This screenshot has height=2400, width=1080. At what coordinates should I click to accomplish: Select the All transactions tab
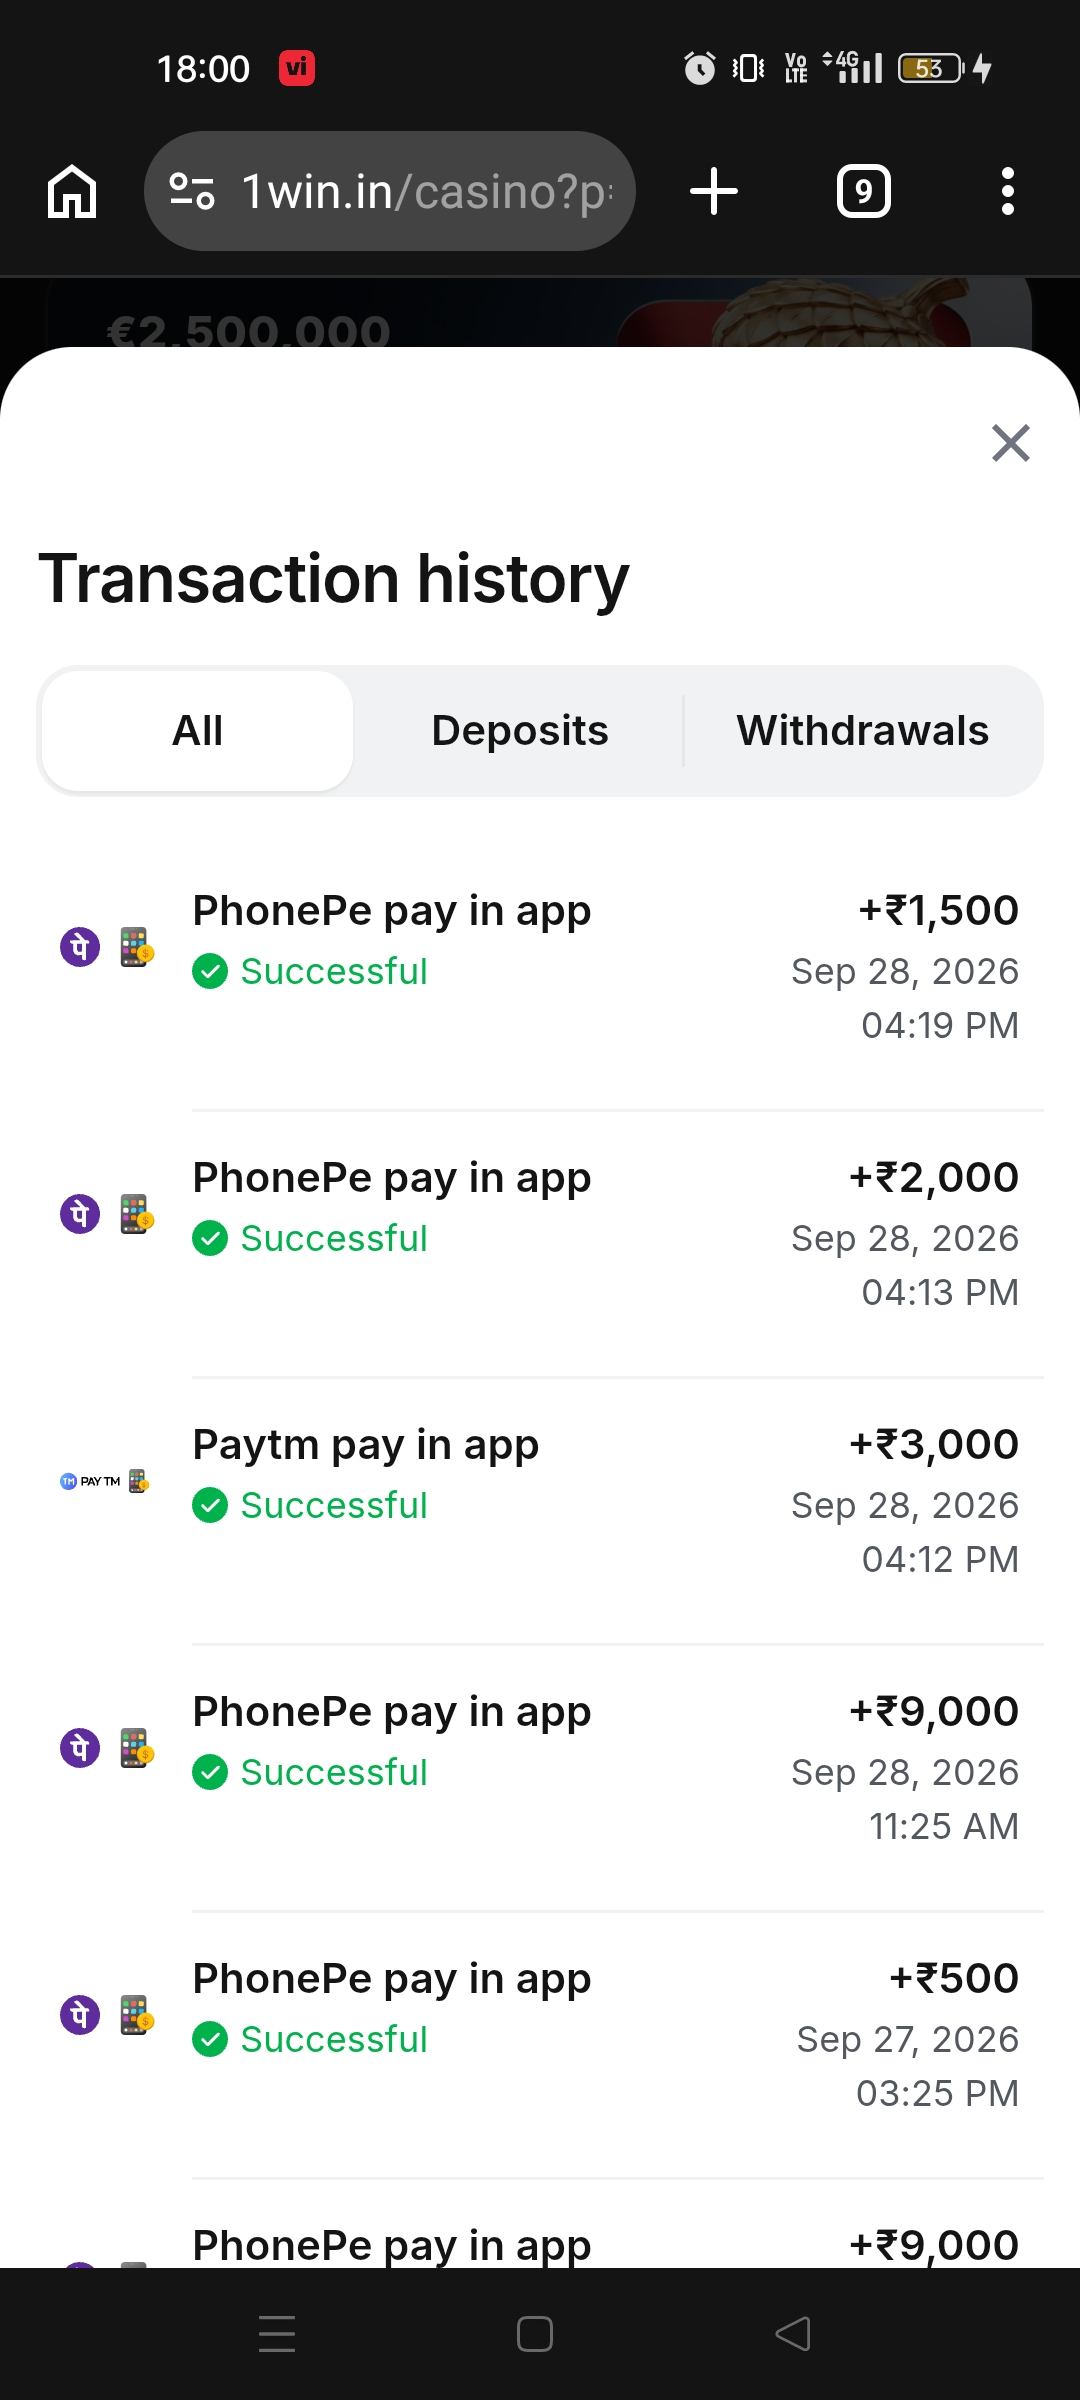click(198, 731)
